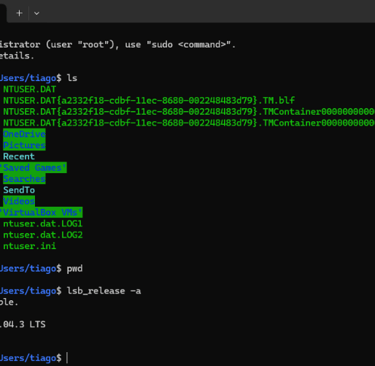Click the 'Saved Games' directory entry
This screenshot has height=366, width=375.
pos(33,168)
